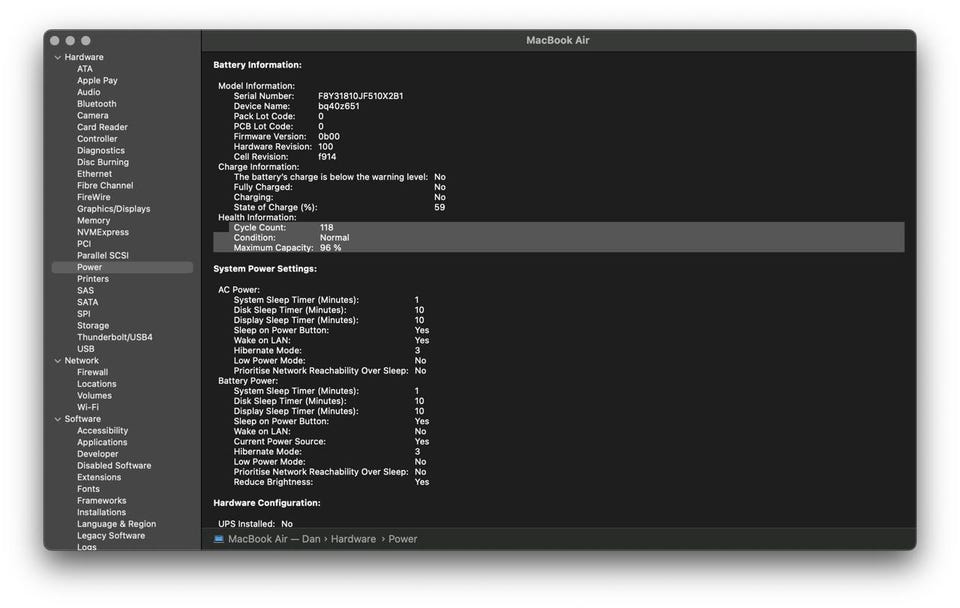Select Fonts under Software
This screenshot has height=608, width=960.
[x=88, y=489]
